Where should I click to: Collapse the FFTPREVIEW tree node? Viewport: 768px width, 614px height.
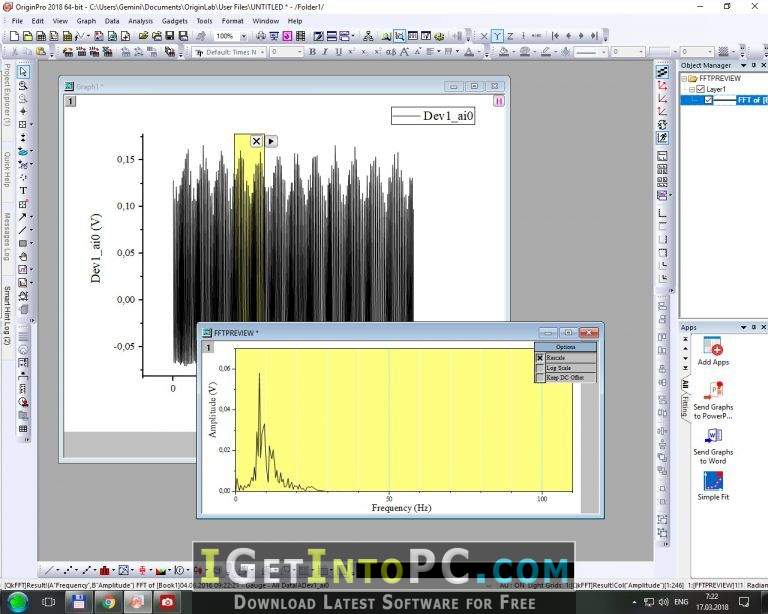tap(684, 78)
